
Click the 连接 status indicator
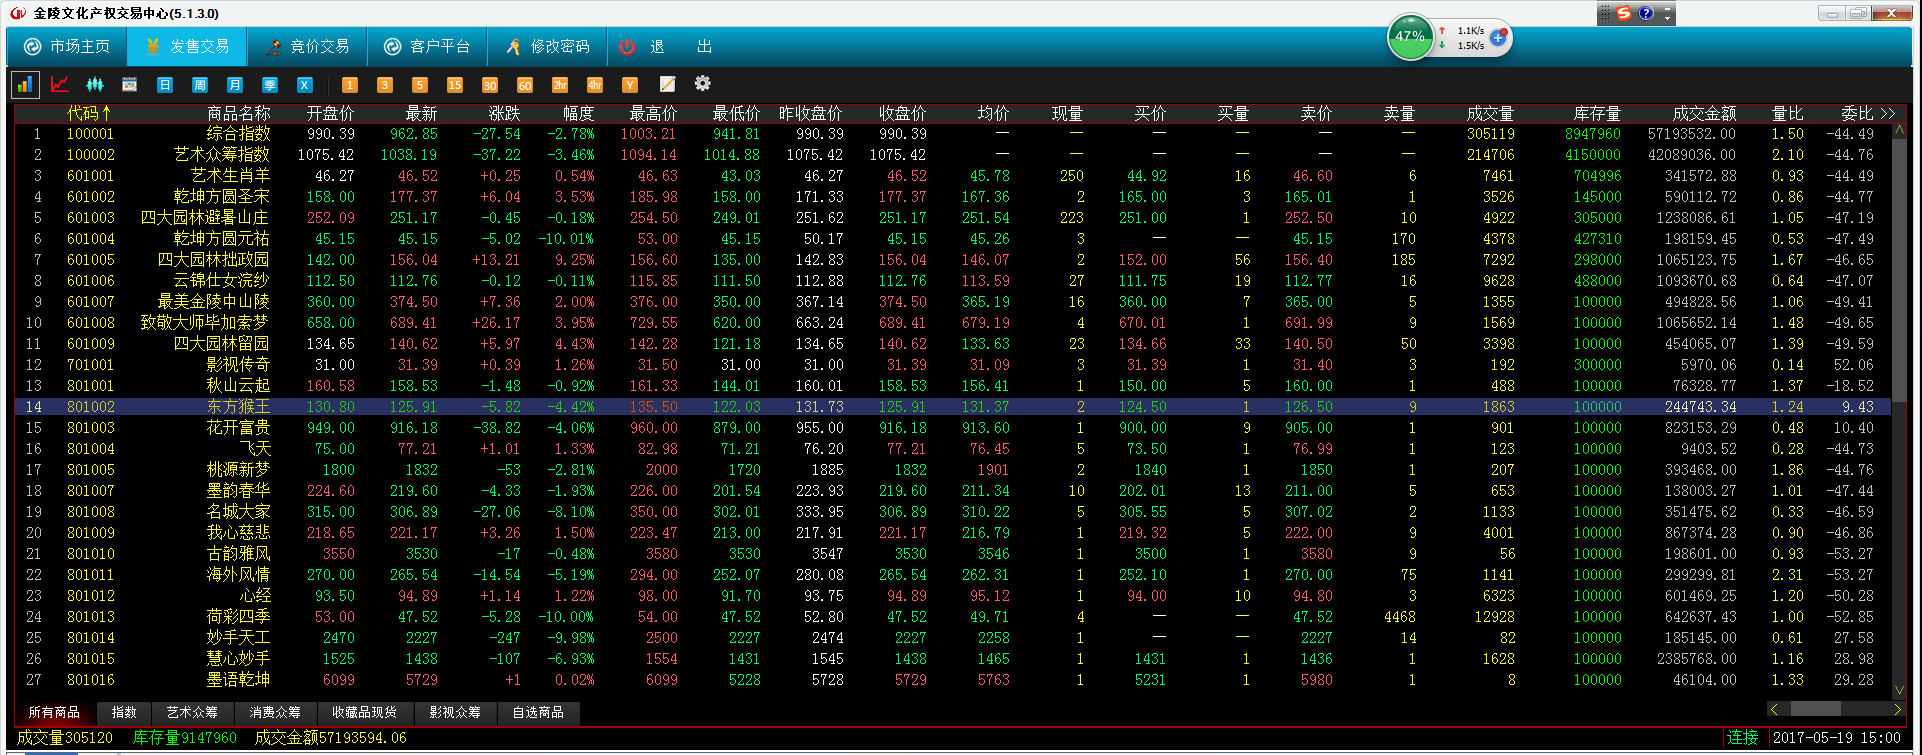pyautogui.click(x=1743, y=737)
